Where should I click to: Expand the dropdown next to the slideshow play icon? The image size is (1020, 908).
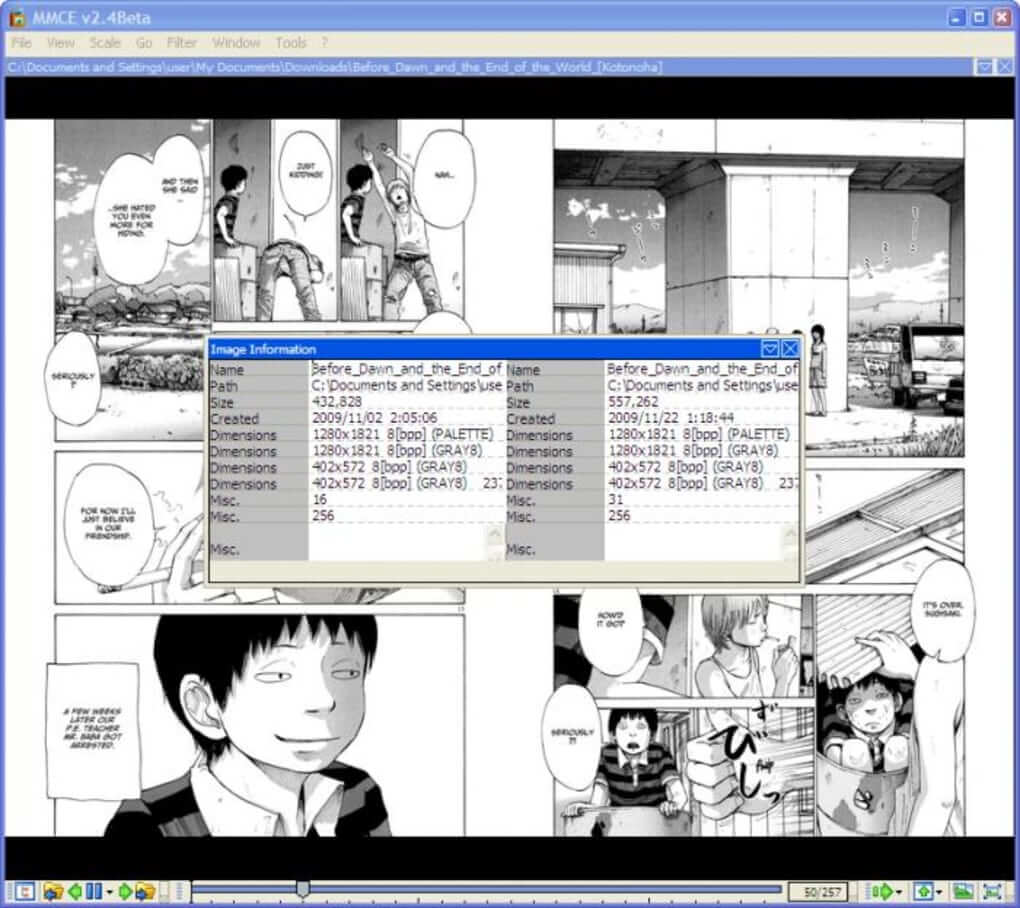tap(899, 892)
